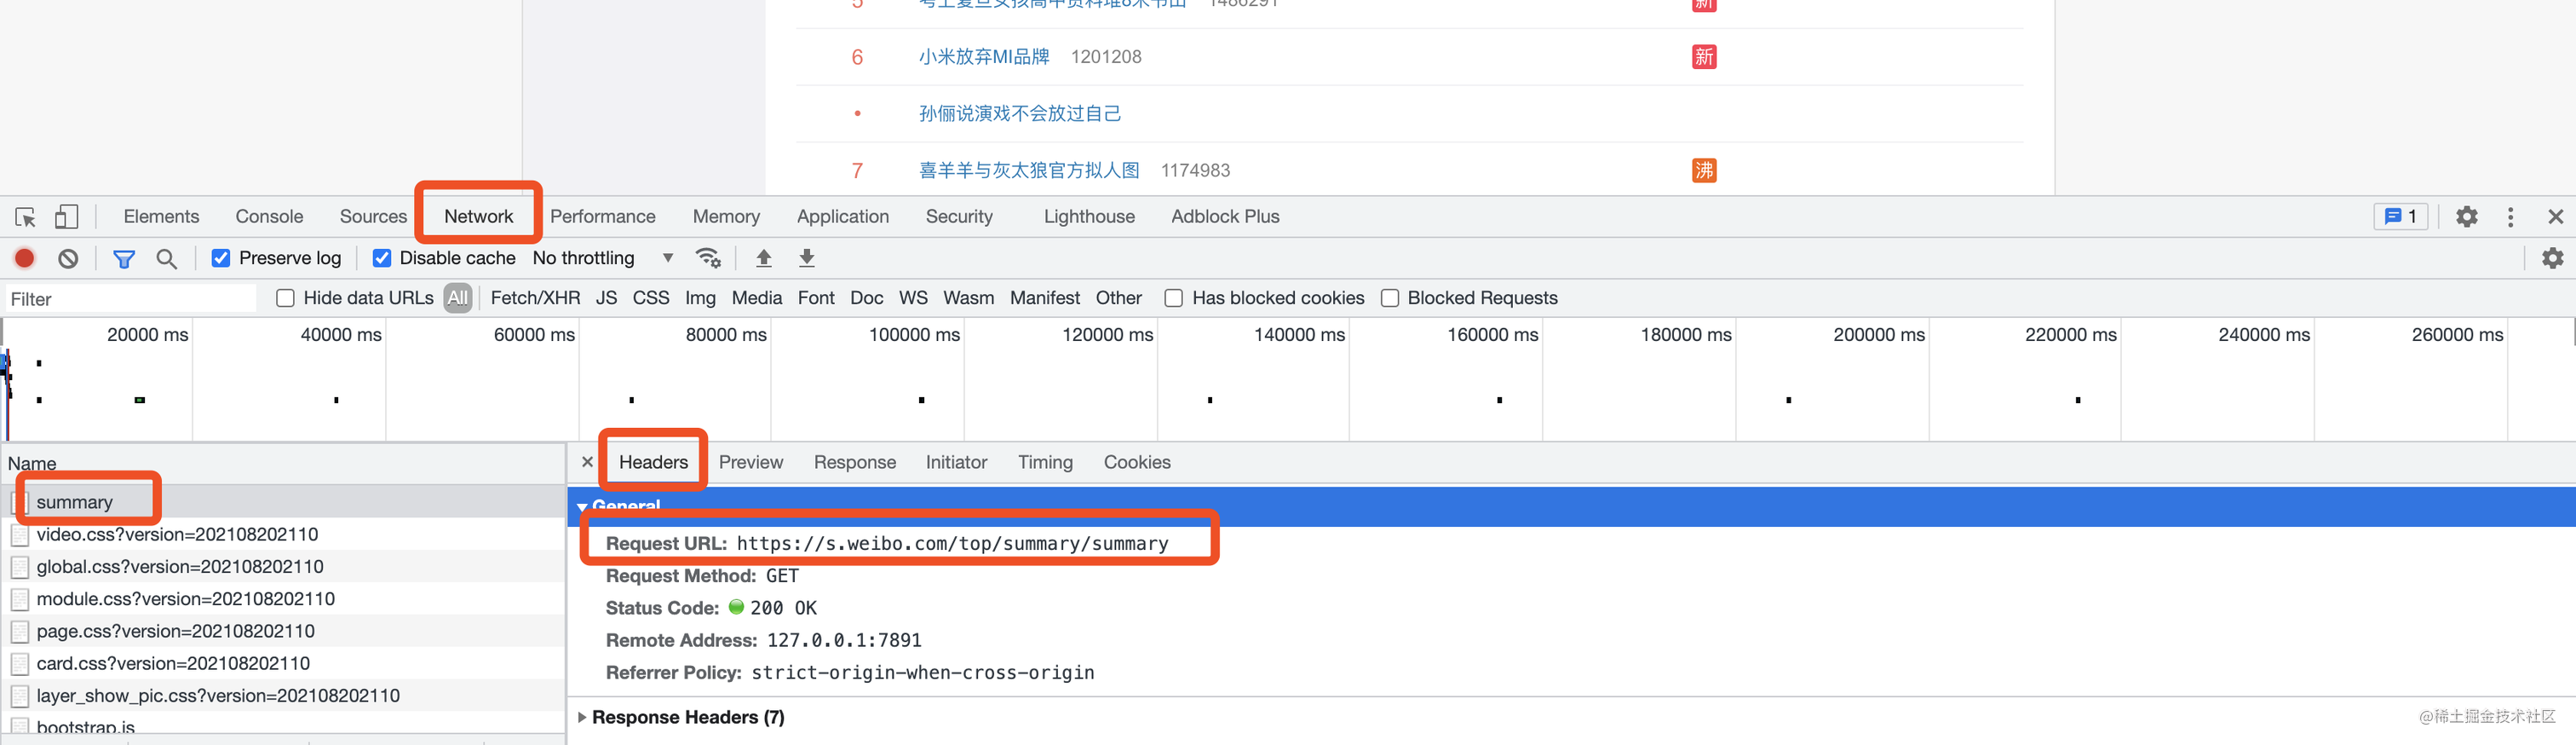
Task: Select file icon of global.css row
Action: 20,567
